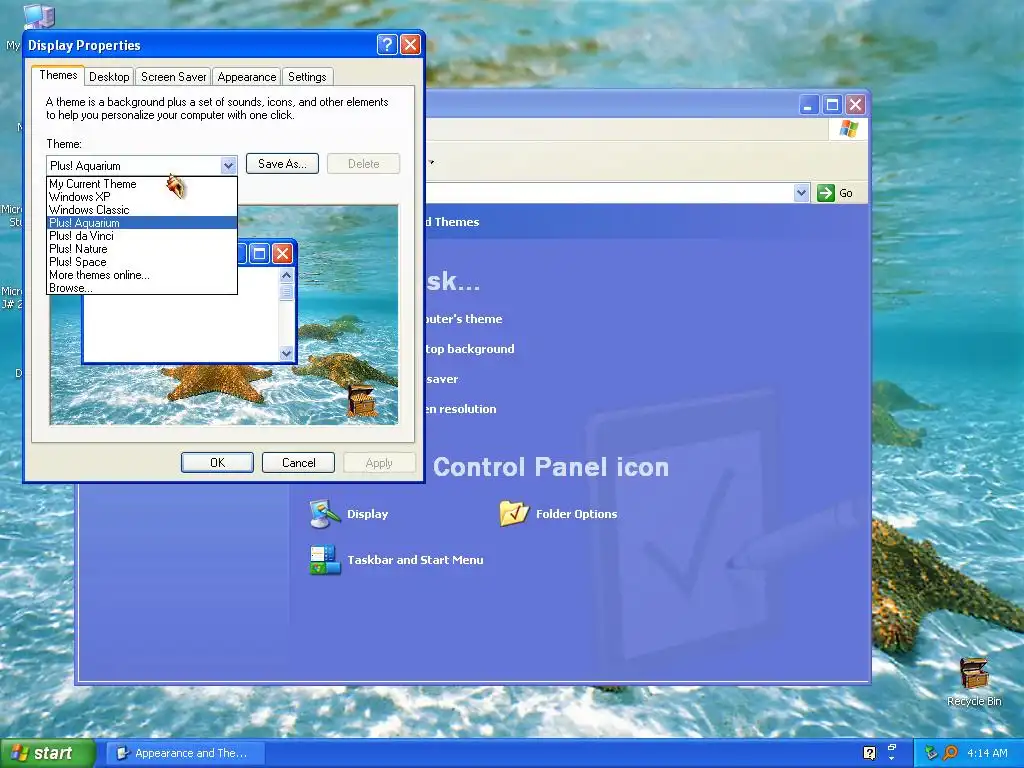Expand the address bar dropdown arrow
The image size is (1024, 768).
pos(801,193)
